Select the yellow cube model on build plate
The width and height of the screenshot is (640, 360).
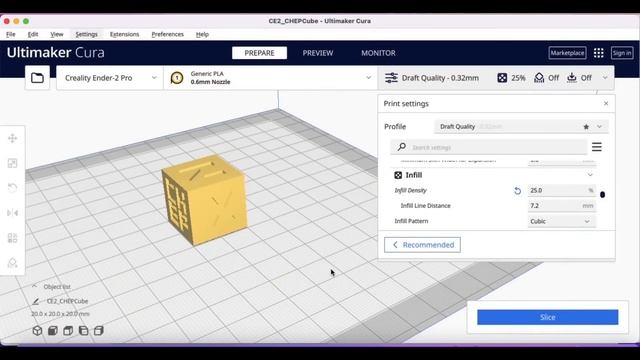click(204, 200)
